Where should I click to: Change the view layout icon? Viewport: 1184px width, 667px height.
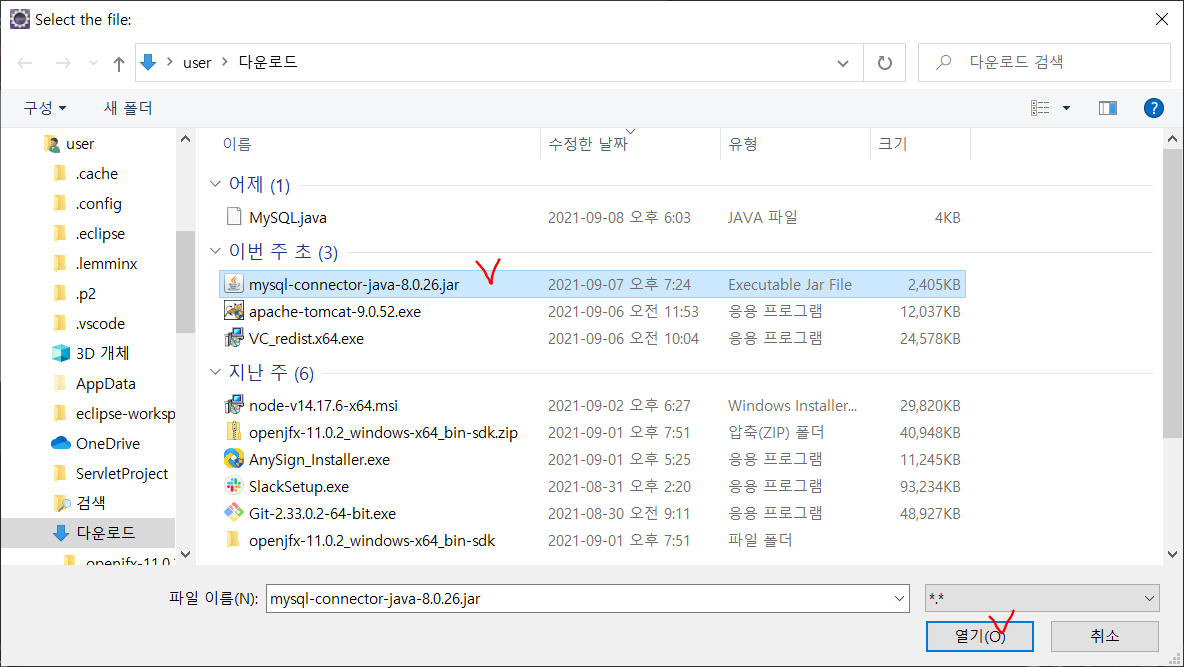point(1040,108)
